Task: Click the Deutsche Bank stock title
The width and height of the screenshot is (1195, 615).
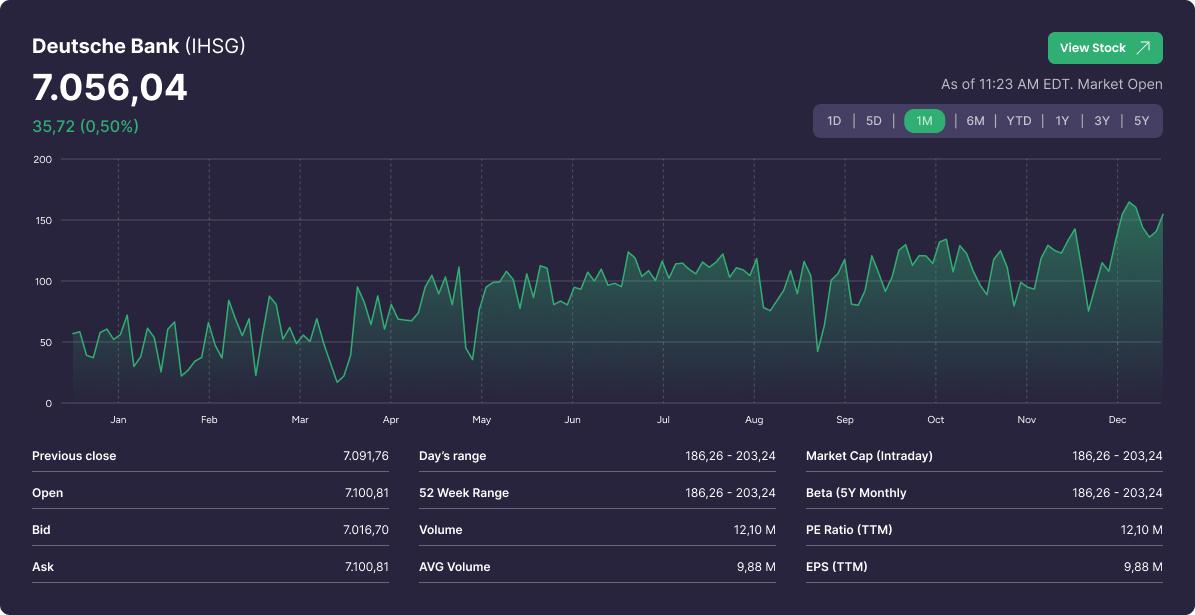Action: click(138, 46)
